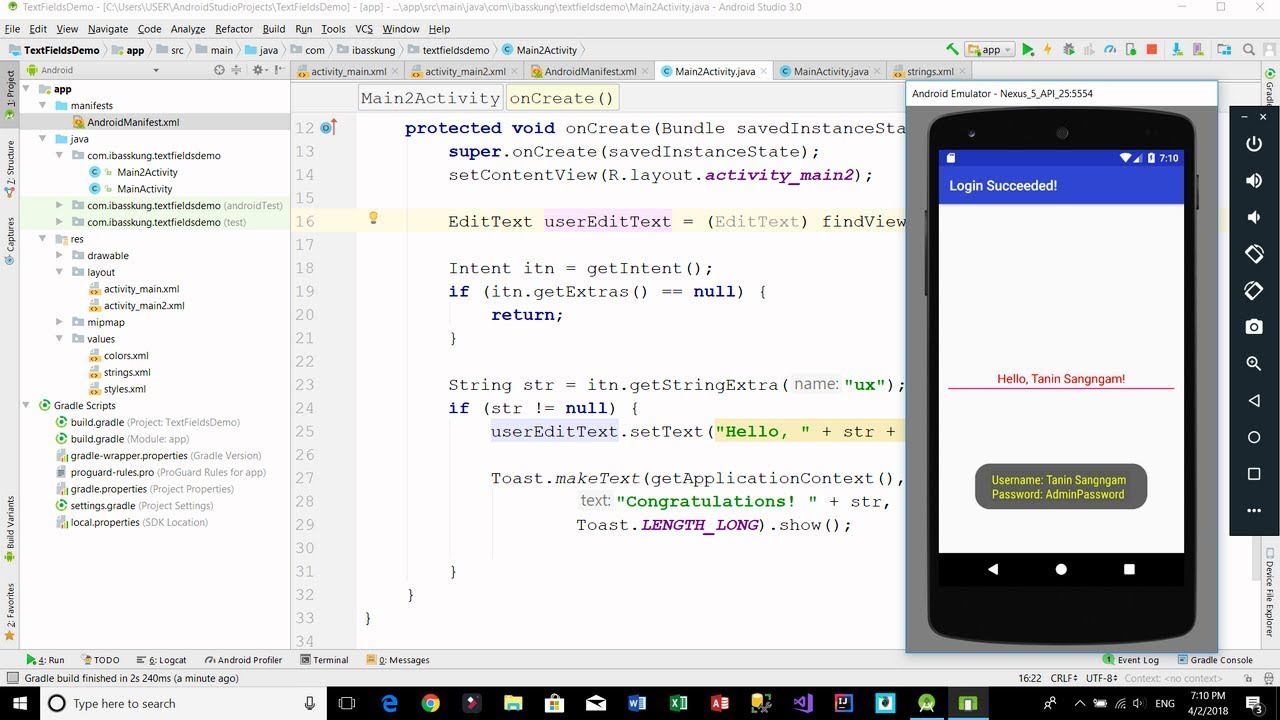
Task: Start the Debug app bug icon
Action: tap(1069, 49)
